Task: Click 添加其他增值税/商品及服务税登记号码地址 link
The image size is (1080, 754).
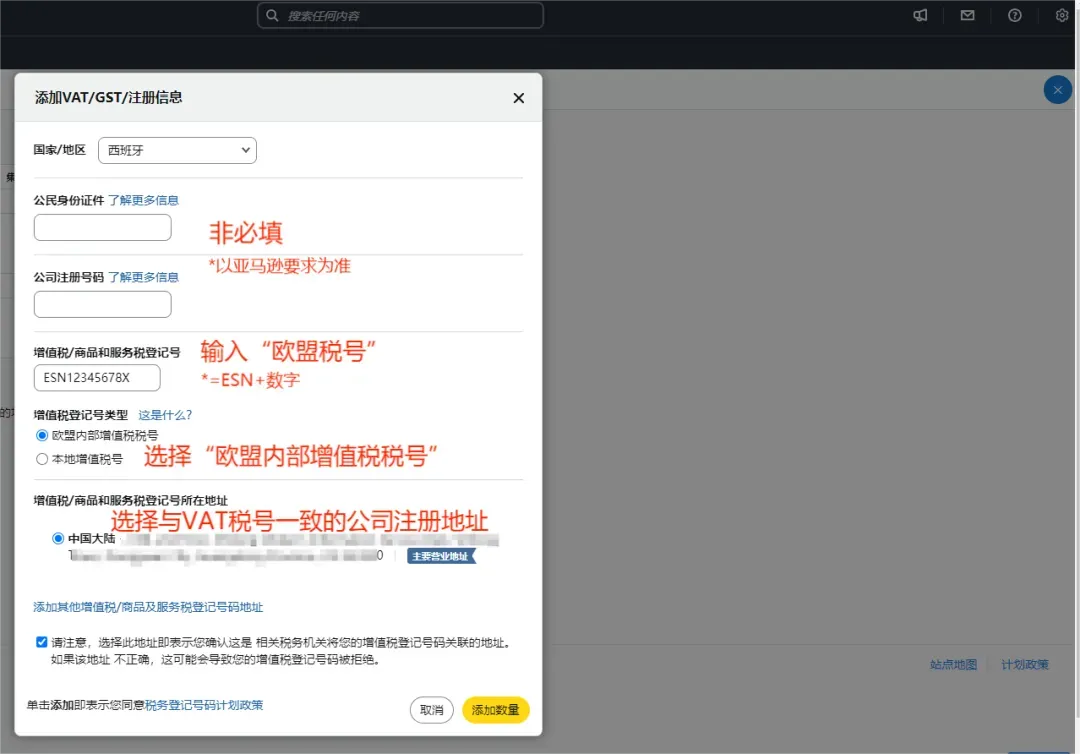Action: point(148,607)
